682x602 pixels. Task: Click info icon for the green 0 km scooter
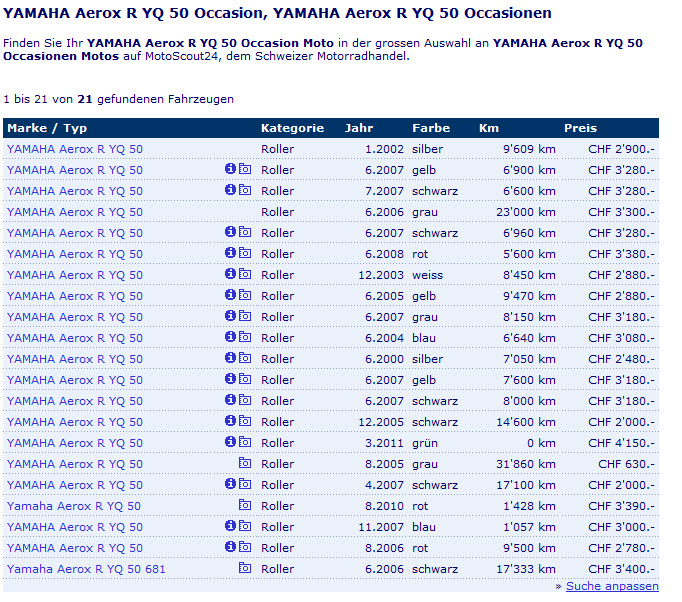pos(230,443)
